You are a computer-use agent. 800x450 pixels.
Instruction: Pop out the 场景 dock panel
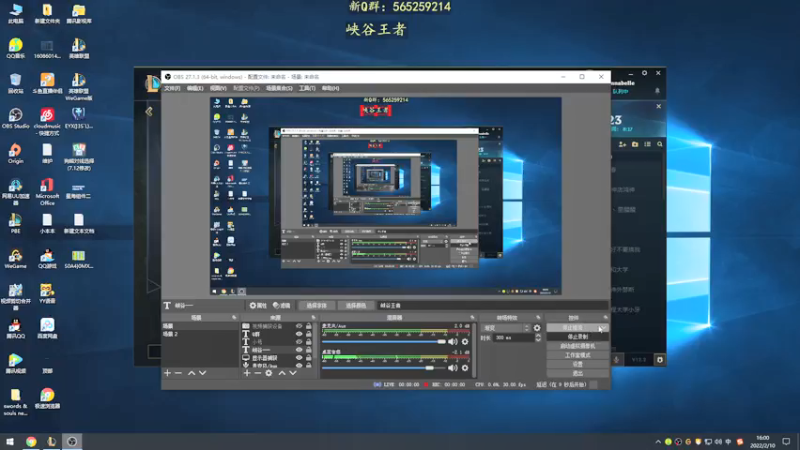[234, 317]
